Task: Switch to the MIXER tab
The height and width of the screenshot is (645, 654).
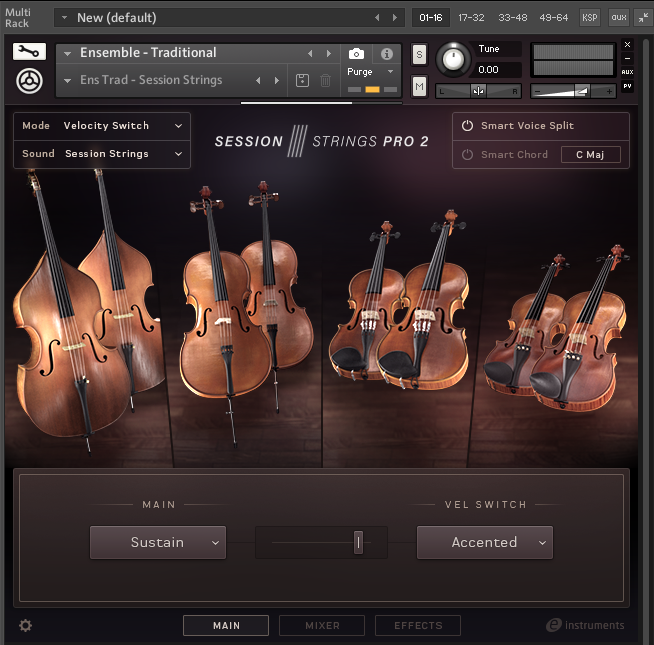Action: click(x=322, y=625)
